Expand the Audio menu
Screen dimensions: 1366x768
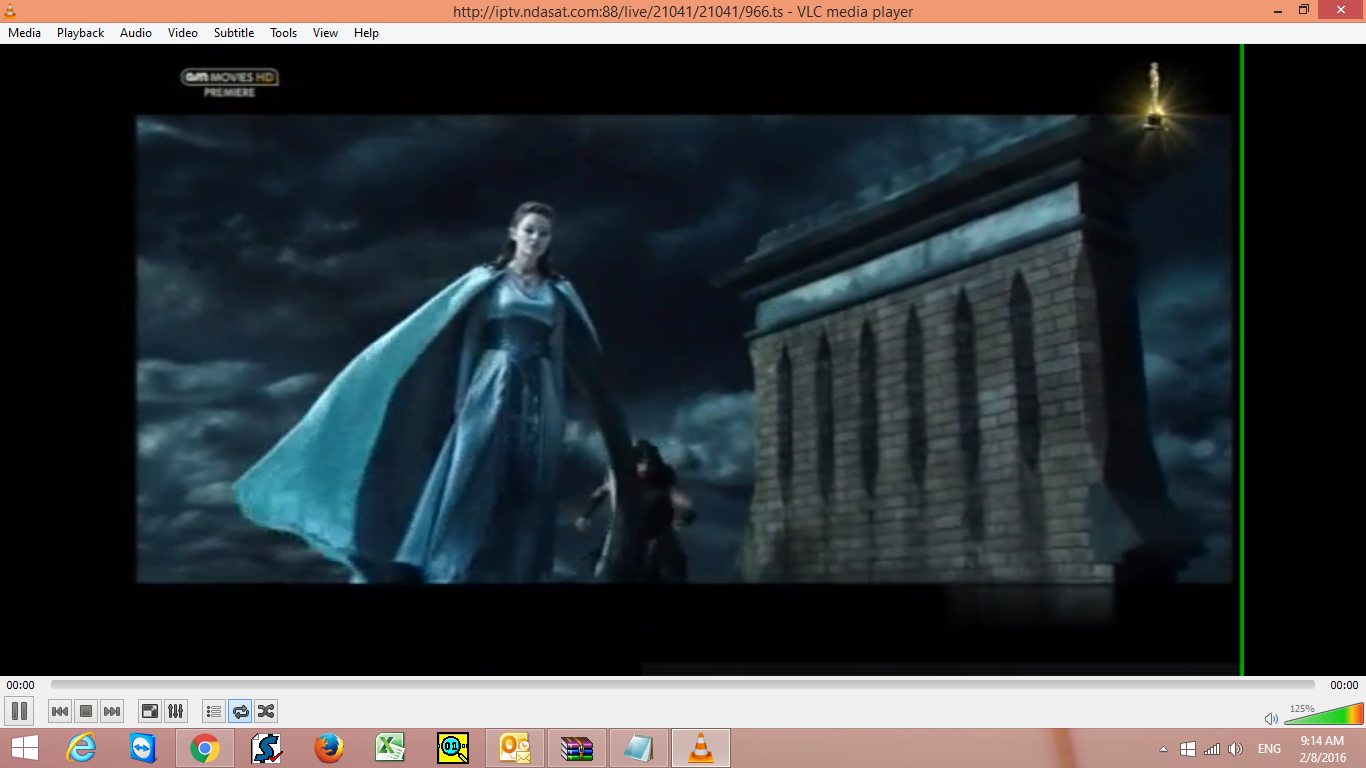pos(136,33)
